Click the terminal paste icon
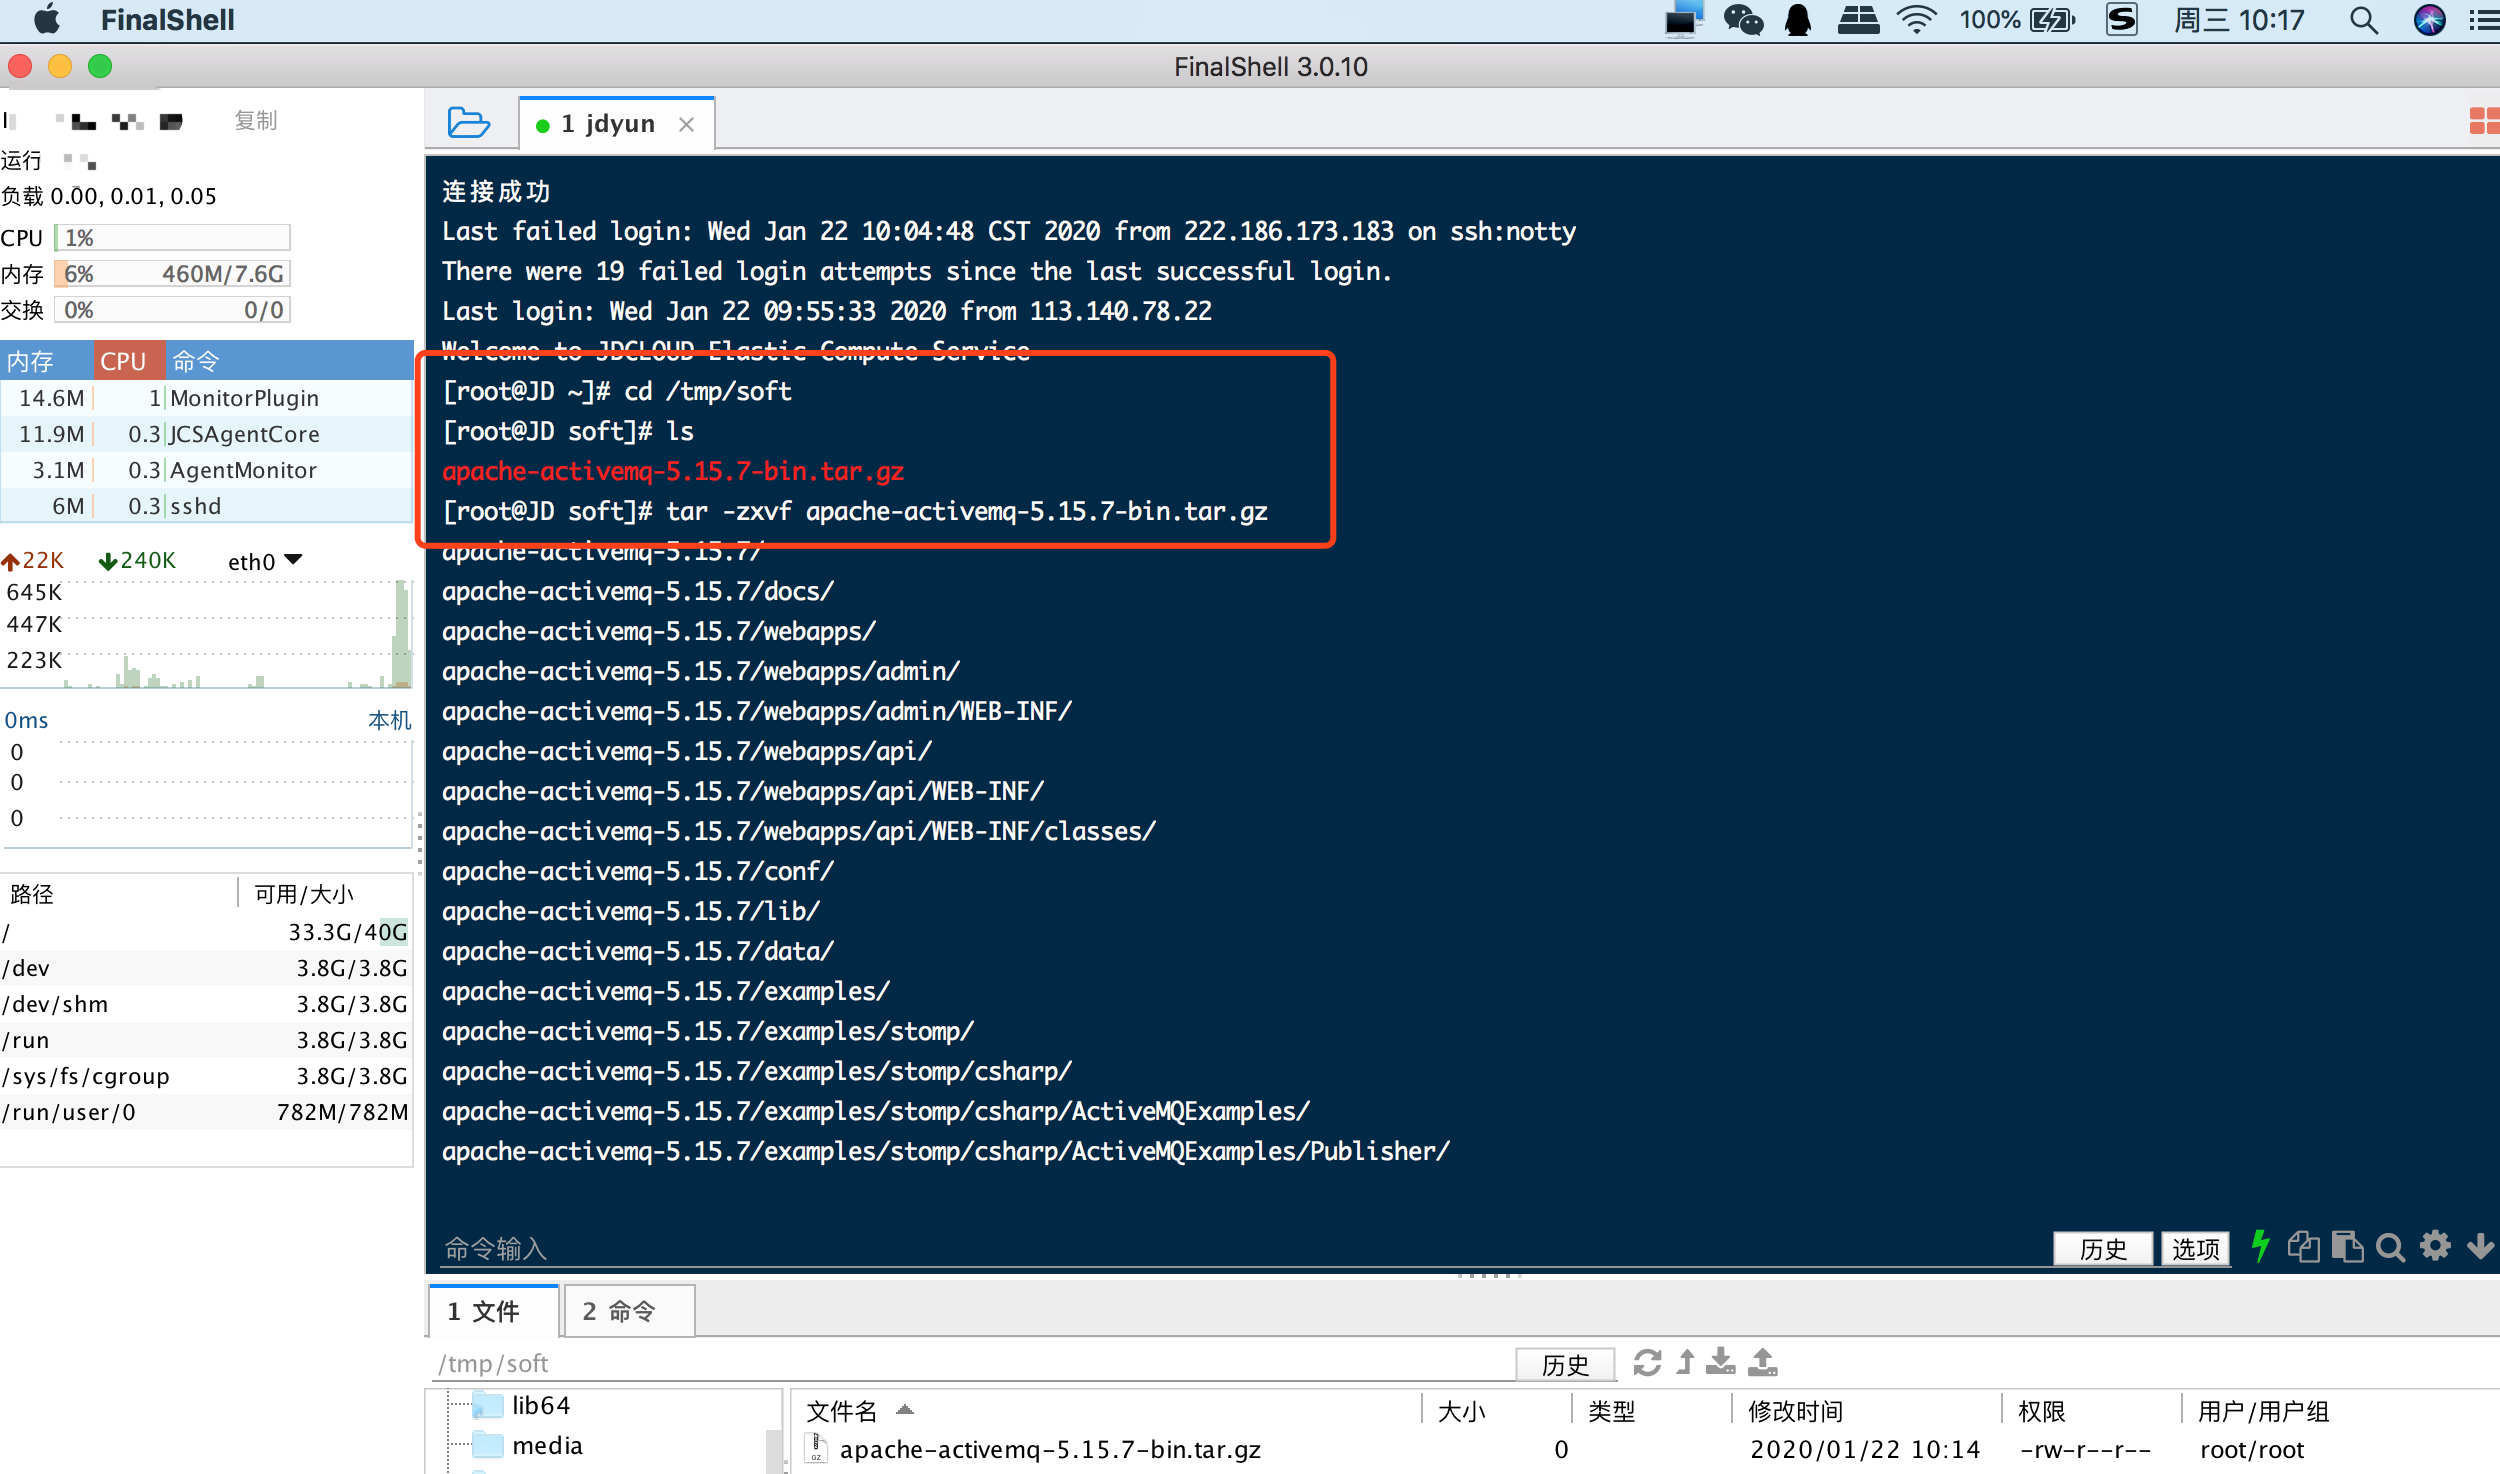This screenshot has width=2500, height=1474. click(2347, 1247)
